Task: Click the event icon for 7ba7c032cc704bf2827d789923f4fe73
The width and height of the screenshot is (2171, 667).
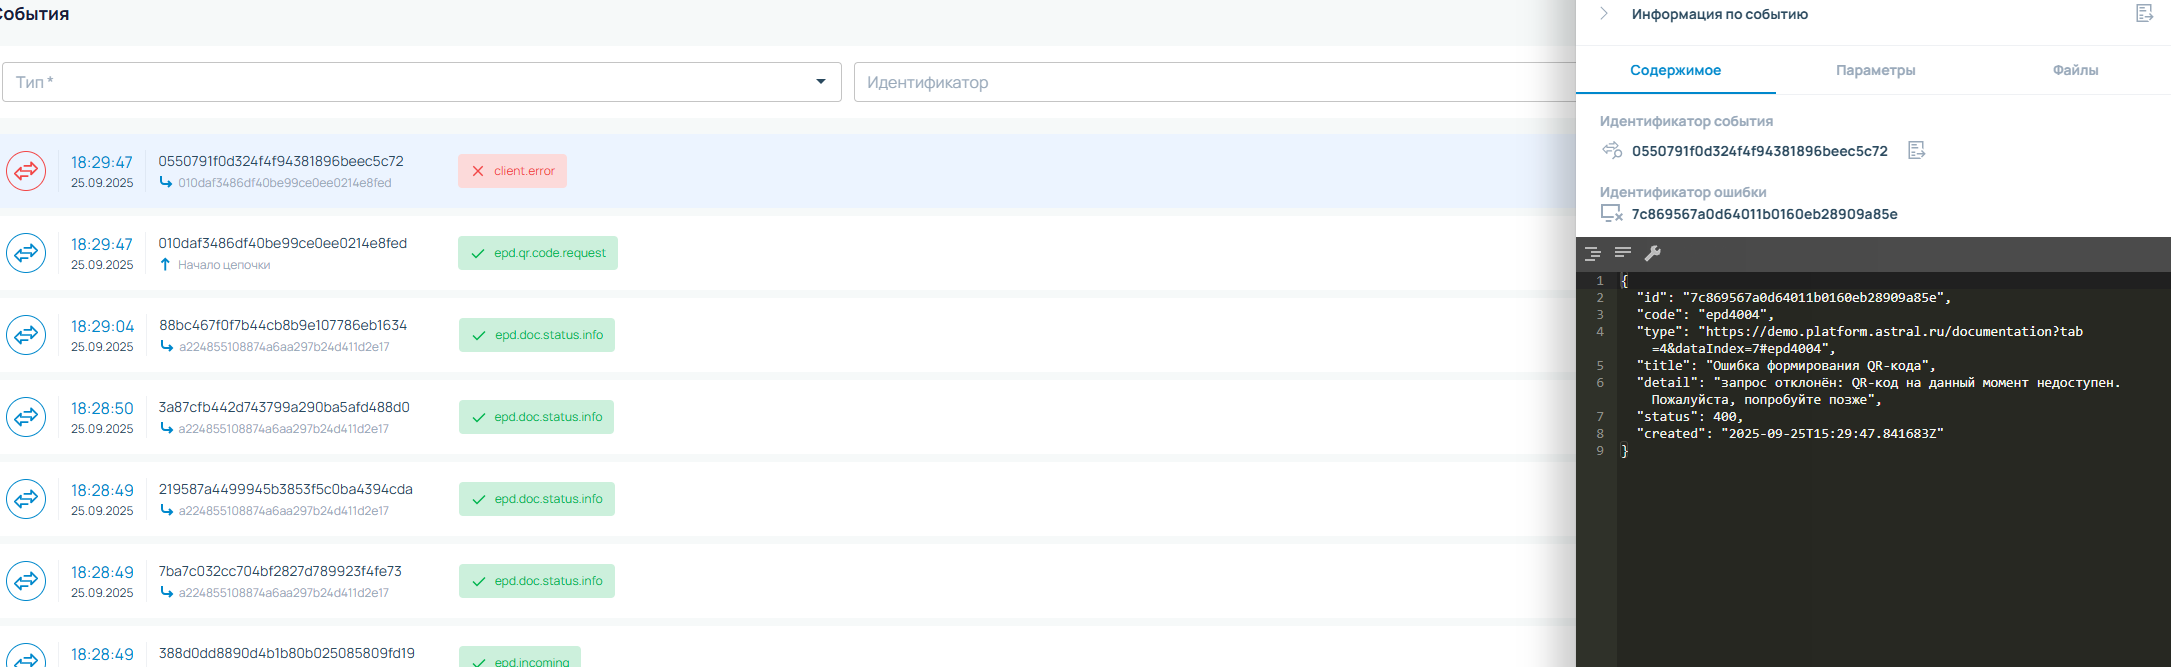Action: (x=26, y=581)
